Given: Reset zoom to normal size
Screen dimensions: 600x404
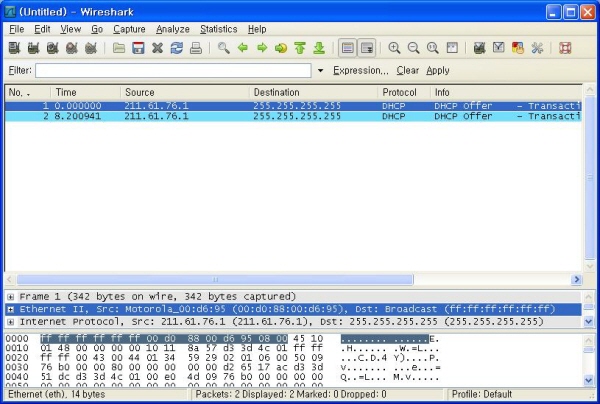Looking at the screenshot, I should pyautogui.click(x=432, y=48).
